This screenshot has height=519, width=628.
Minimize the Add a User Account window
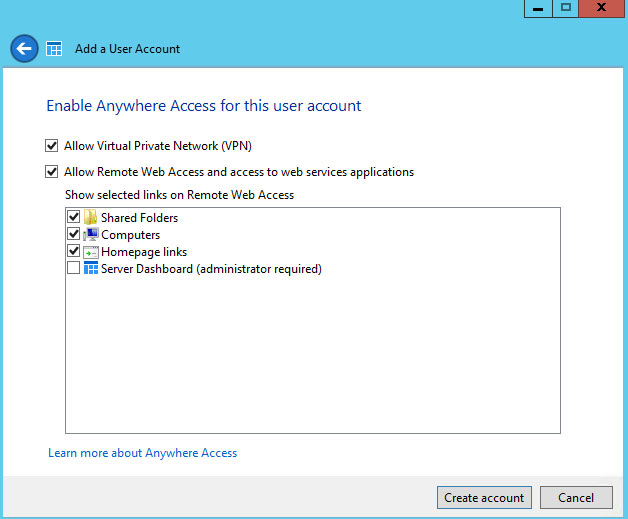(539, 7)
